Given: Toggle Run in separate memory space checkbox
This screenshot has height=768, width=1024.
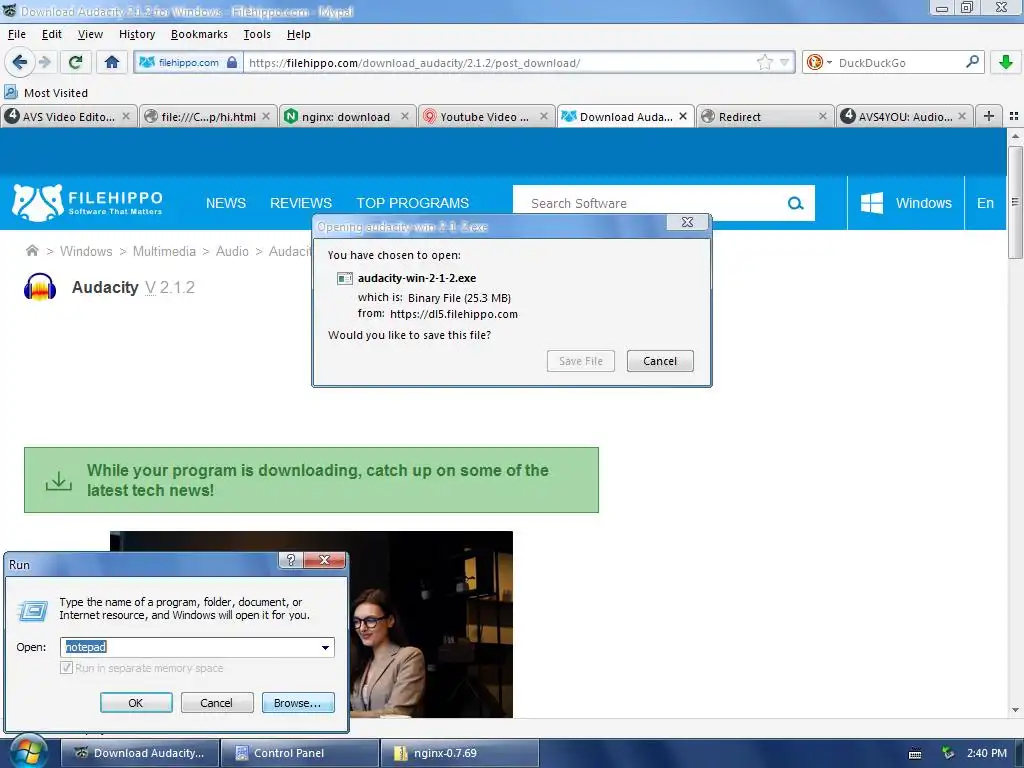Looking at the screenshot, I should 66,667.
